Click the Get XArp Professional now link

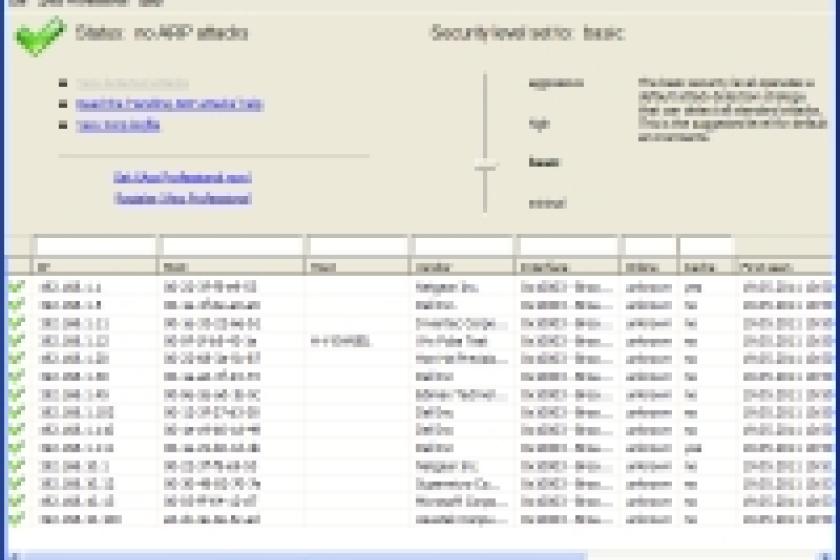(183, 177)
